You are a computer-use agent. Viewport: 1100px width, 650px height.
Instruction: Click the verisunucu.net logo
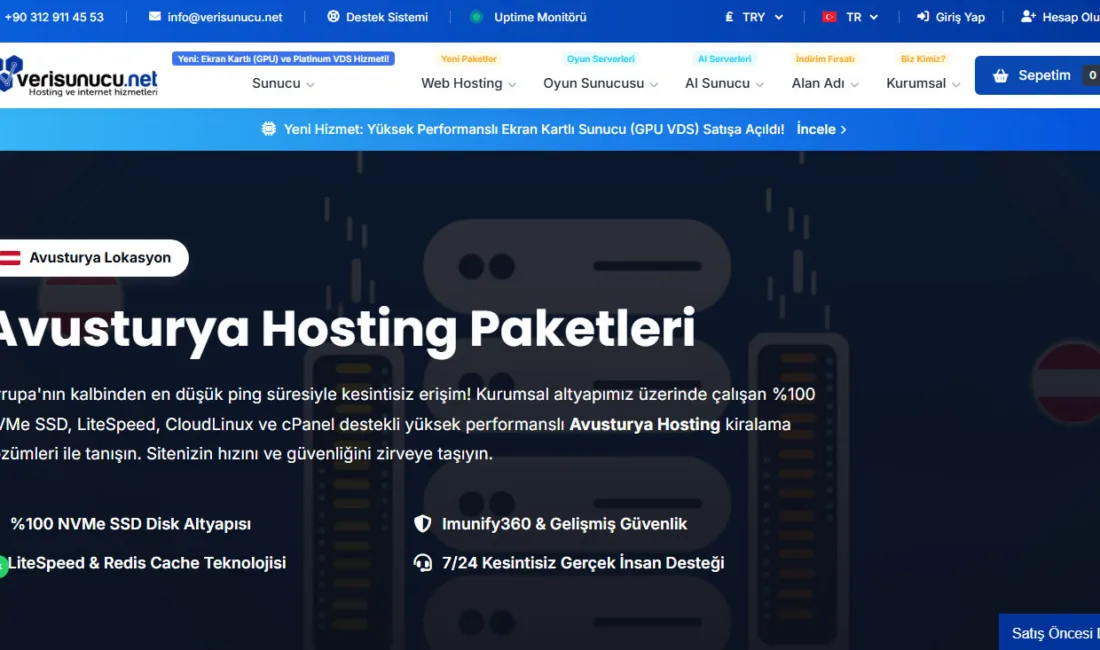tap(79, 76)
